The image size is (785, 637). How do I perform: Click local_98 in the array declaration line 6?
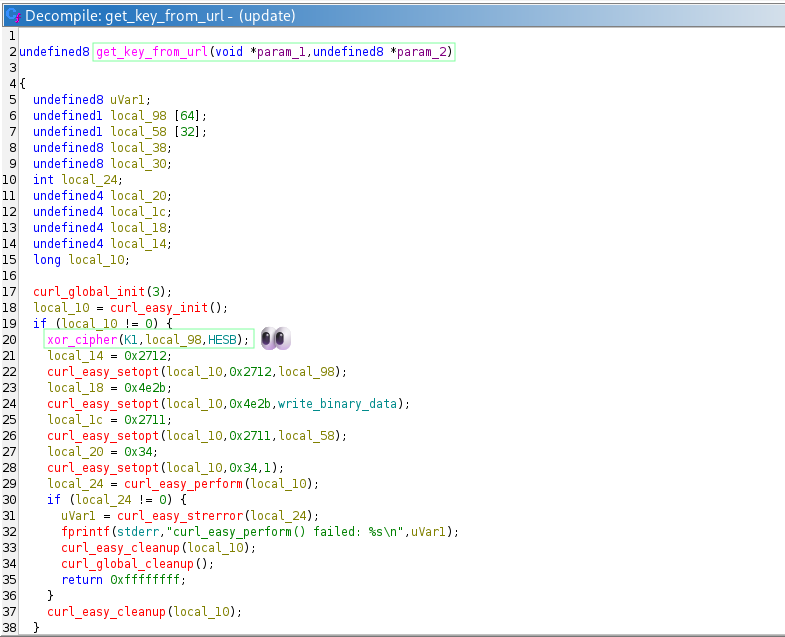pyautogui.click(x=138, y=116)
